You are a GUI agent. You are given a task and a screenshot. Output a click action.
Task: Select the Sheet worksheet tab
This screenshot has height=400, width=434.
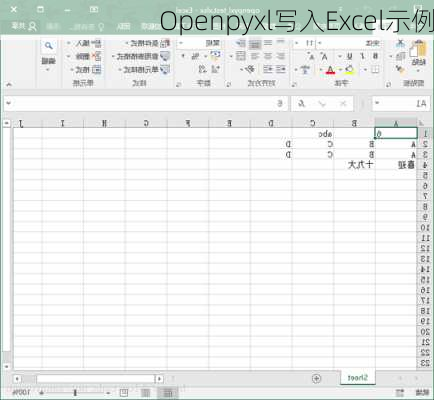[357, 378]
